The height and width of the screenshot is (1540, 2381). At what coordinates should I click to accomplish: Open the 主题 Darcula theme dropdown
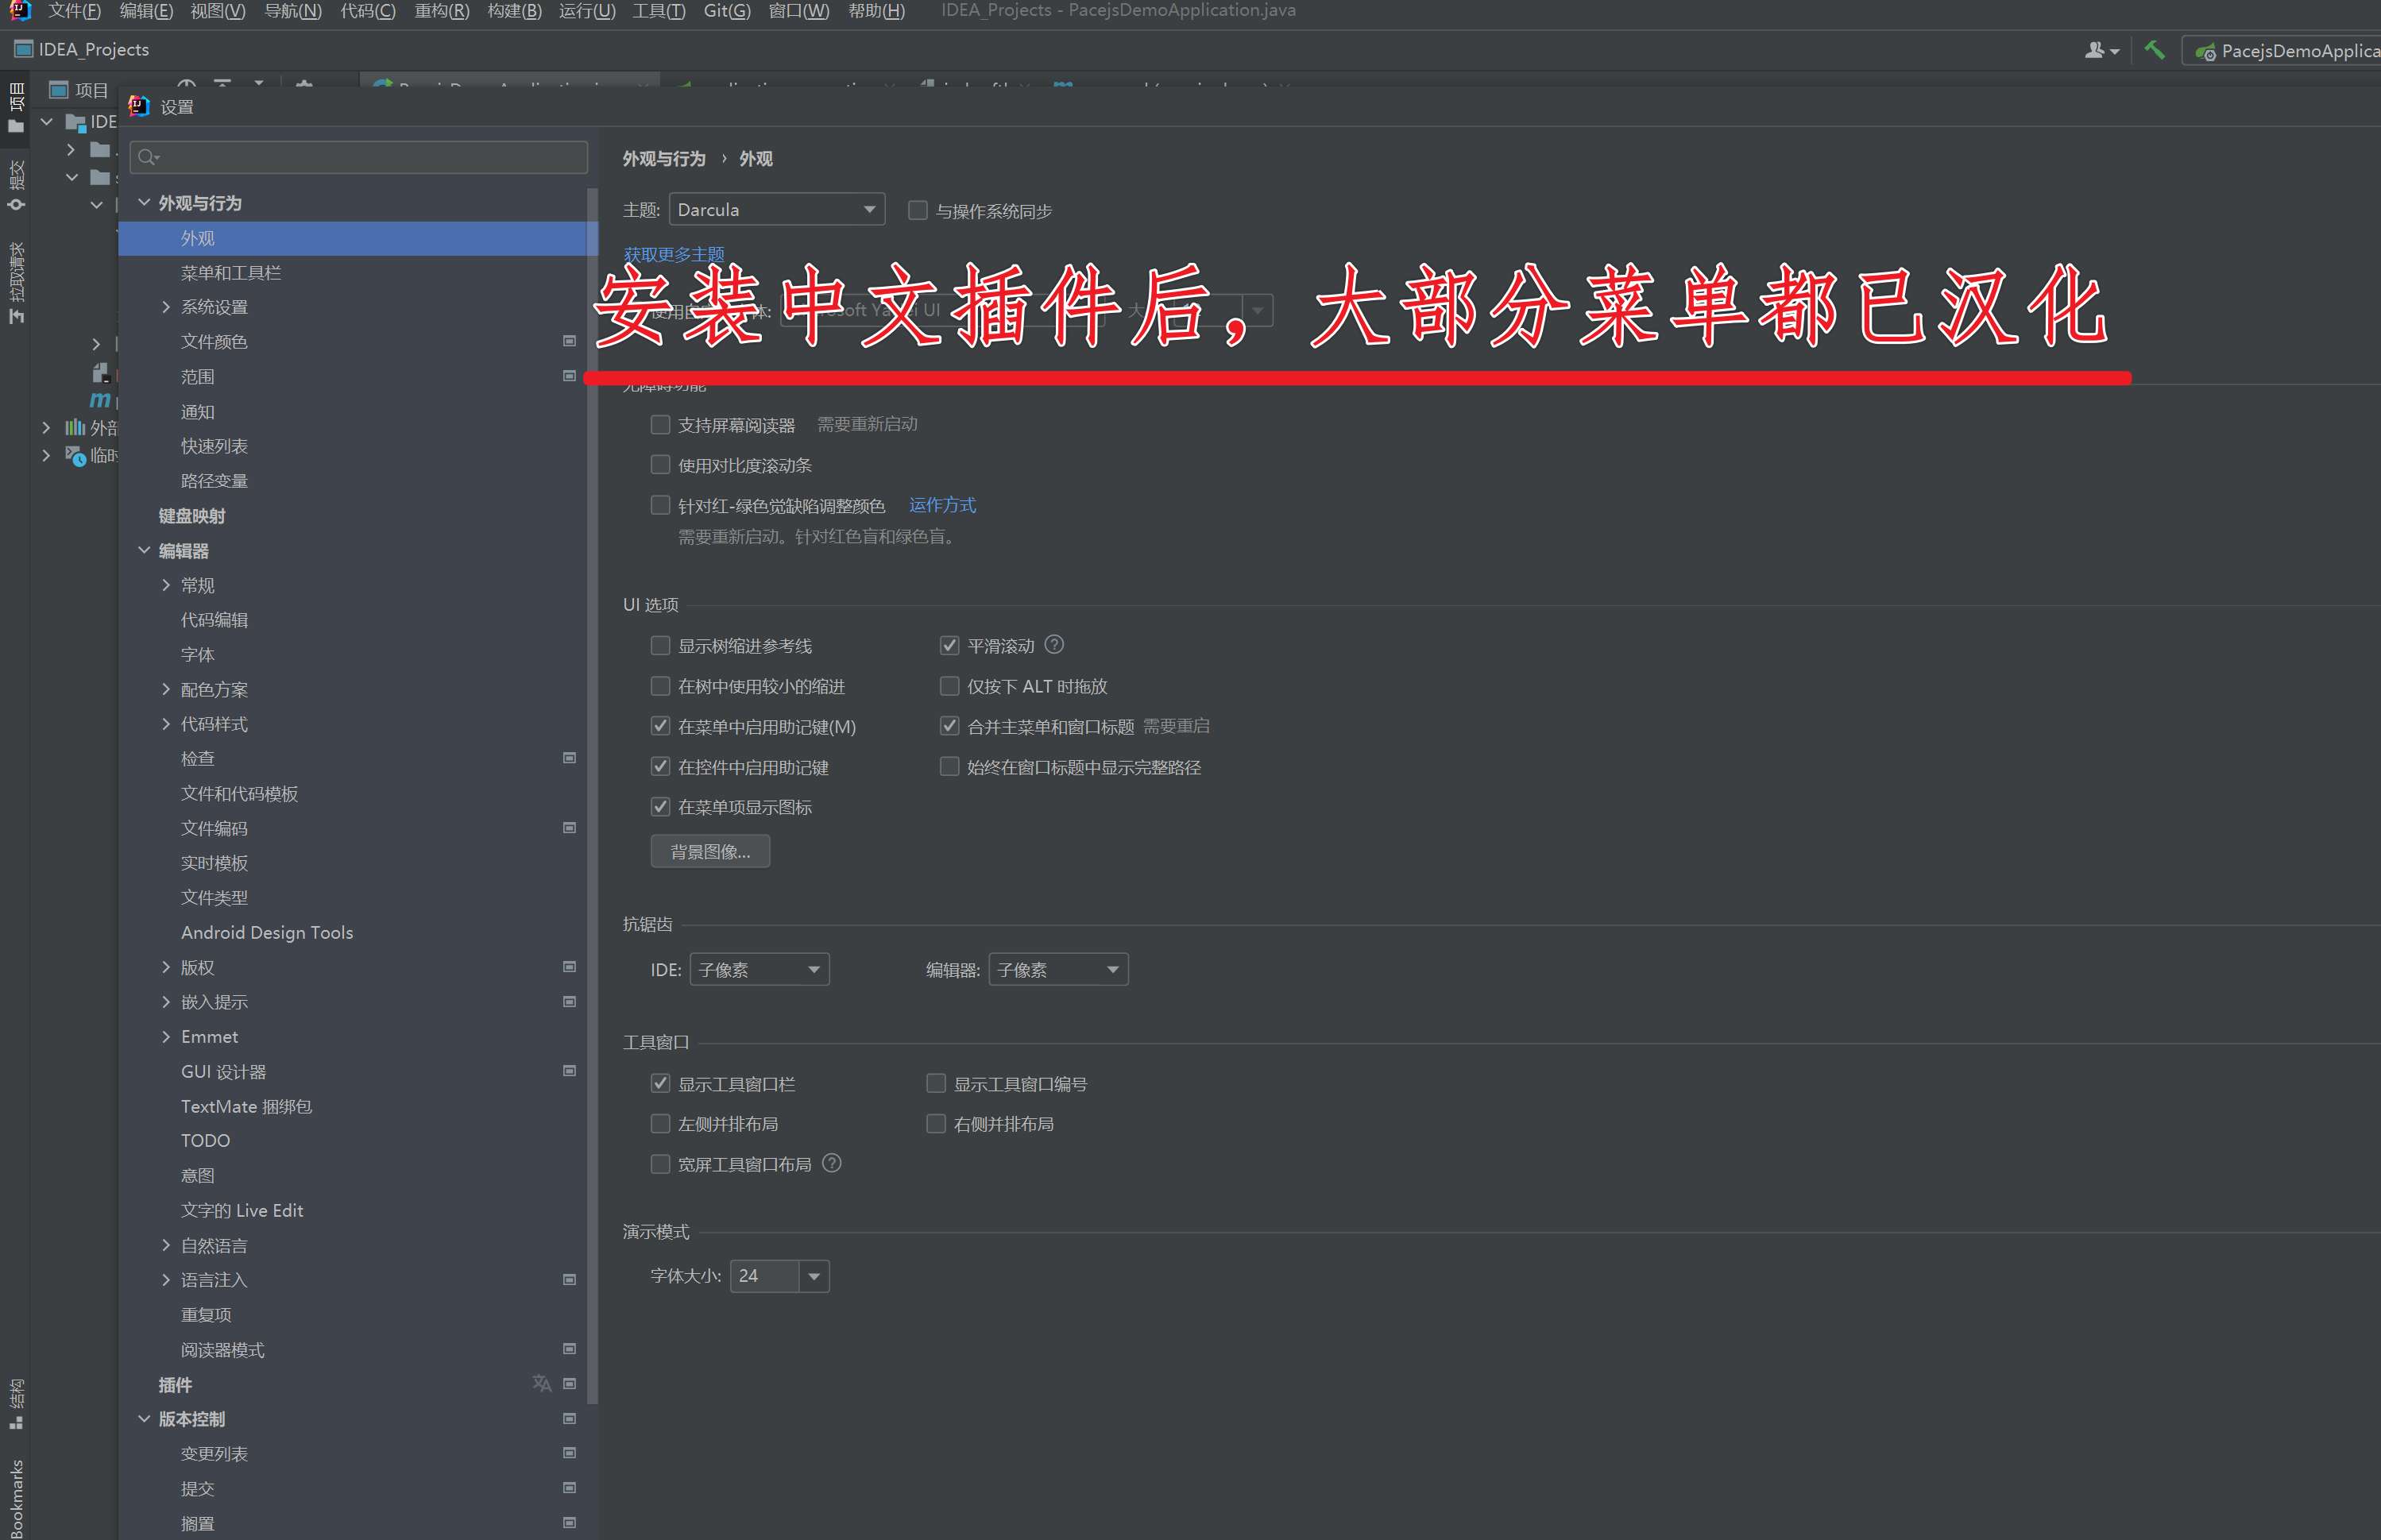(776, 210)
